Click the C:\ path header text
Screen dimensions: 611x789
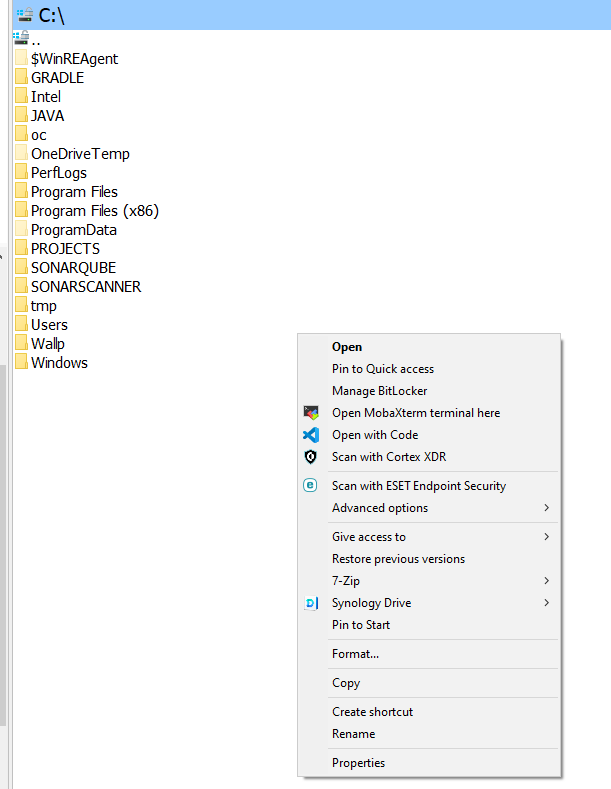coord(52,16)
